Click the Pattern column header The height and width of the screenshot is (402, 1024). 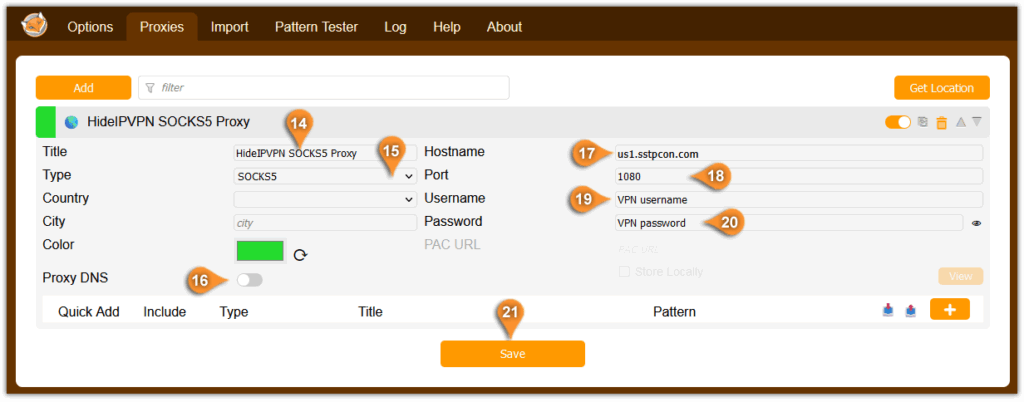point(675,312)
